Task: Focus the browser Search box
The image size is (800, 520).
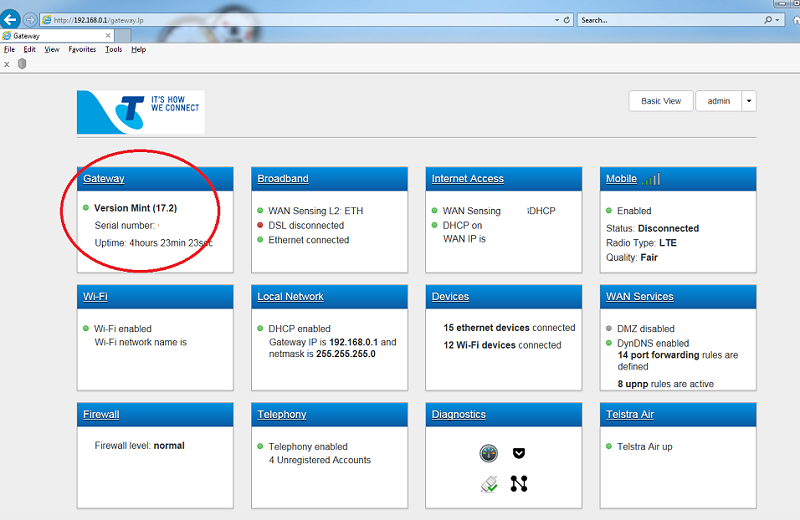Action: (x=670, y=20)
